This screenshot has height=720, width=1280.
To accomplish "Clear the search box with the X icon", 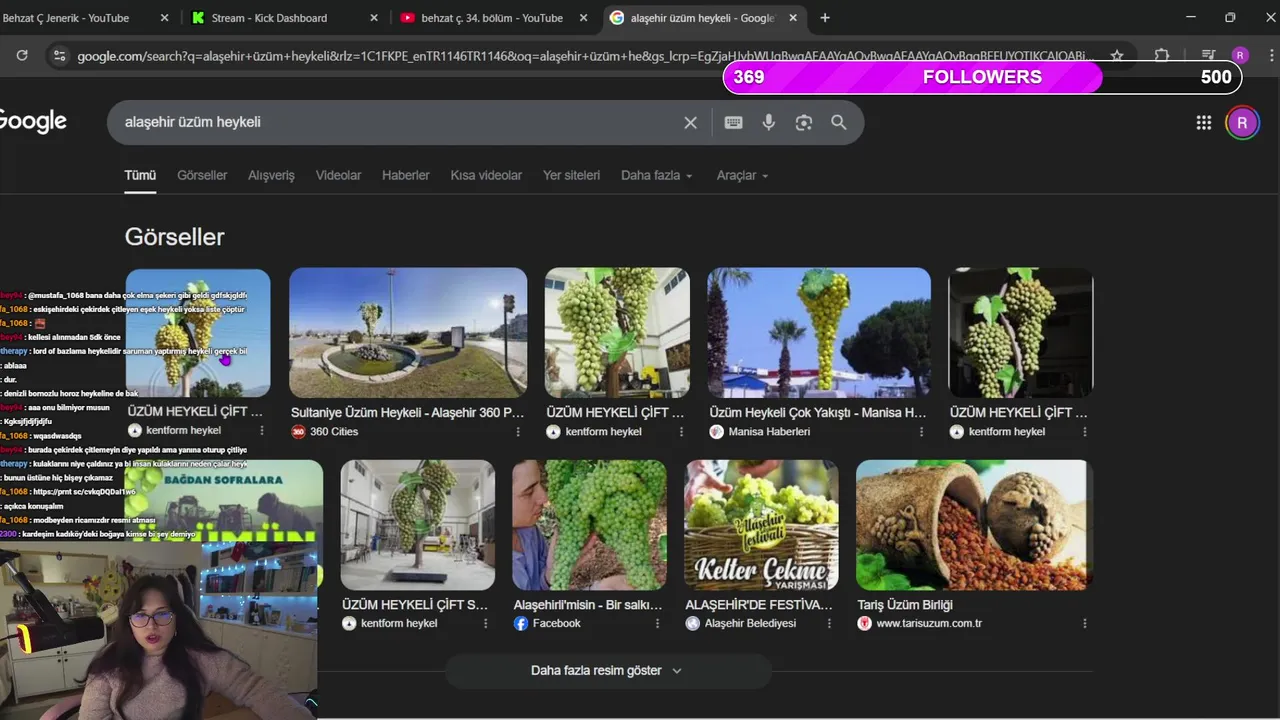I will [690, 122].
